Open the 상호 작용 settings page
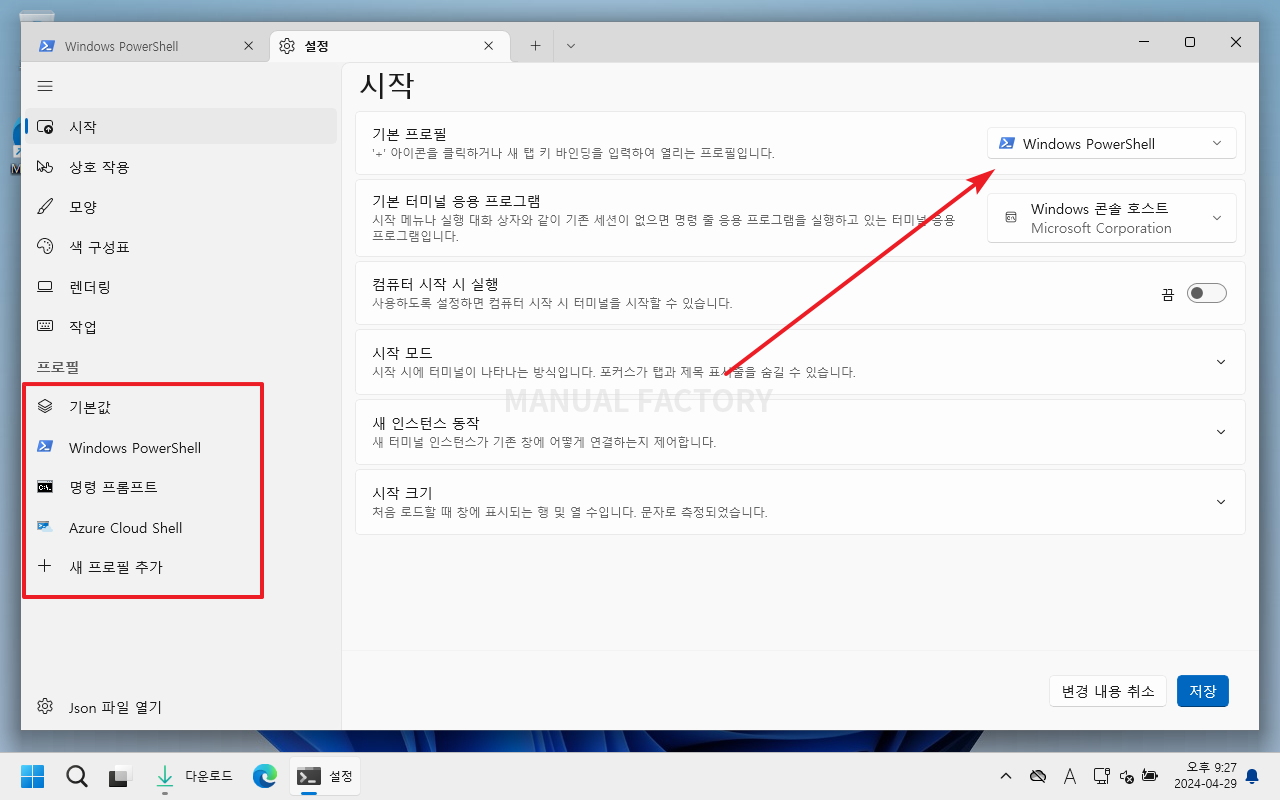Viewport: 1280px width, 800px height. pos(181,167)
